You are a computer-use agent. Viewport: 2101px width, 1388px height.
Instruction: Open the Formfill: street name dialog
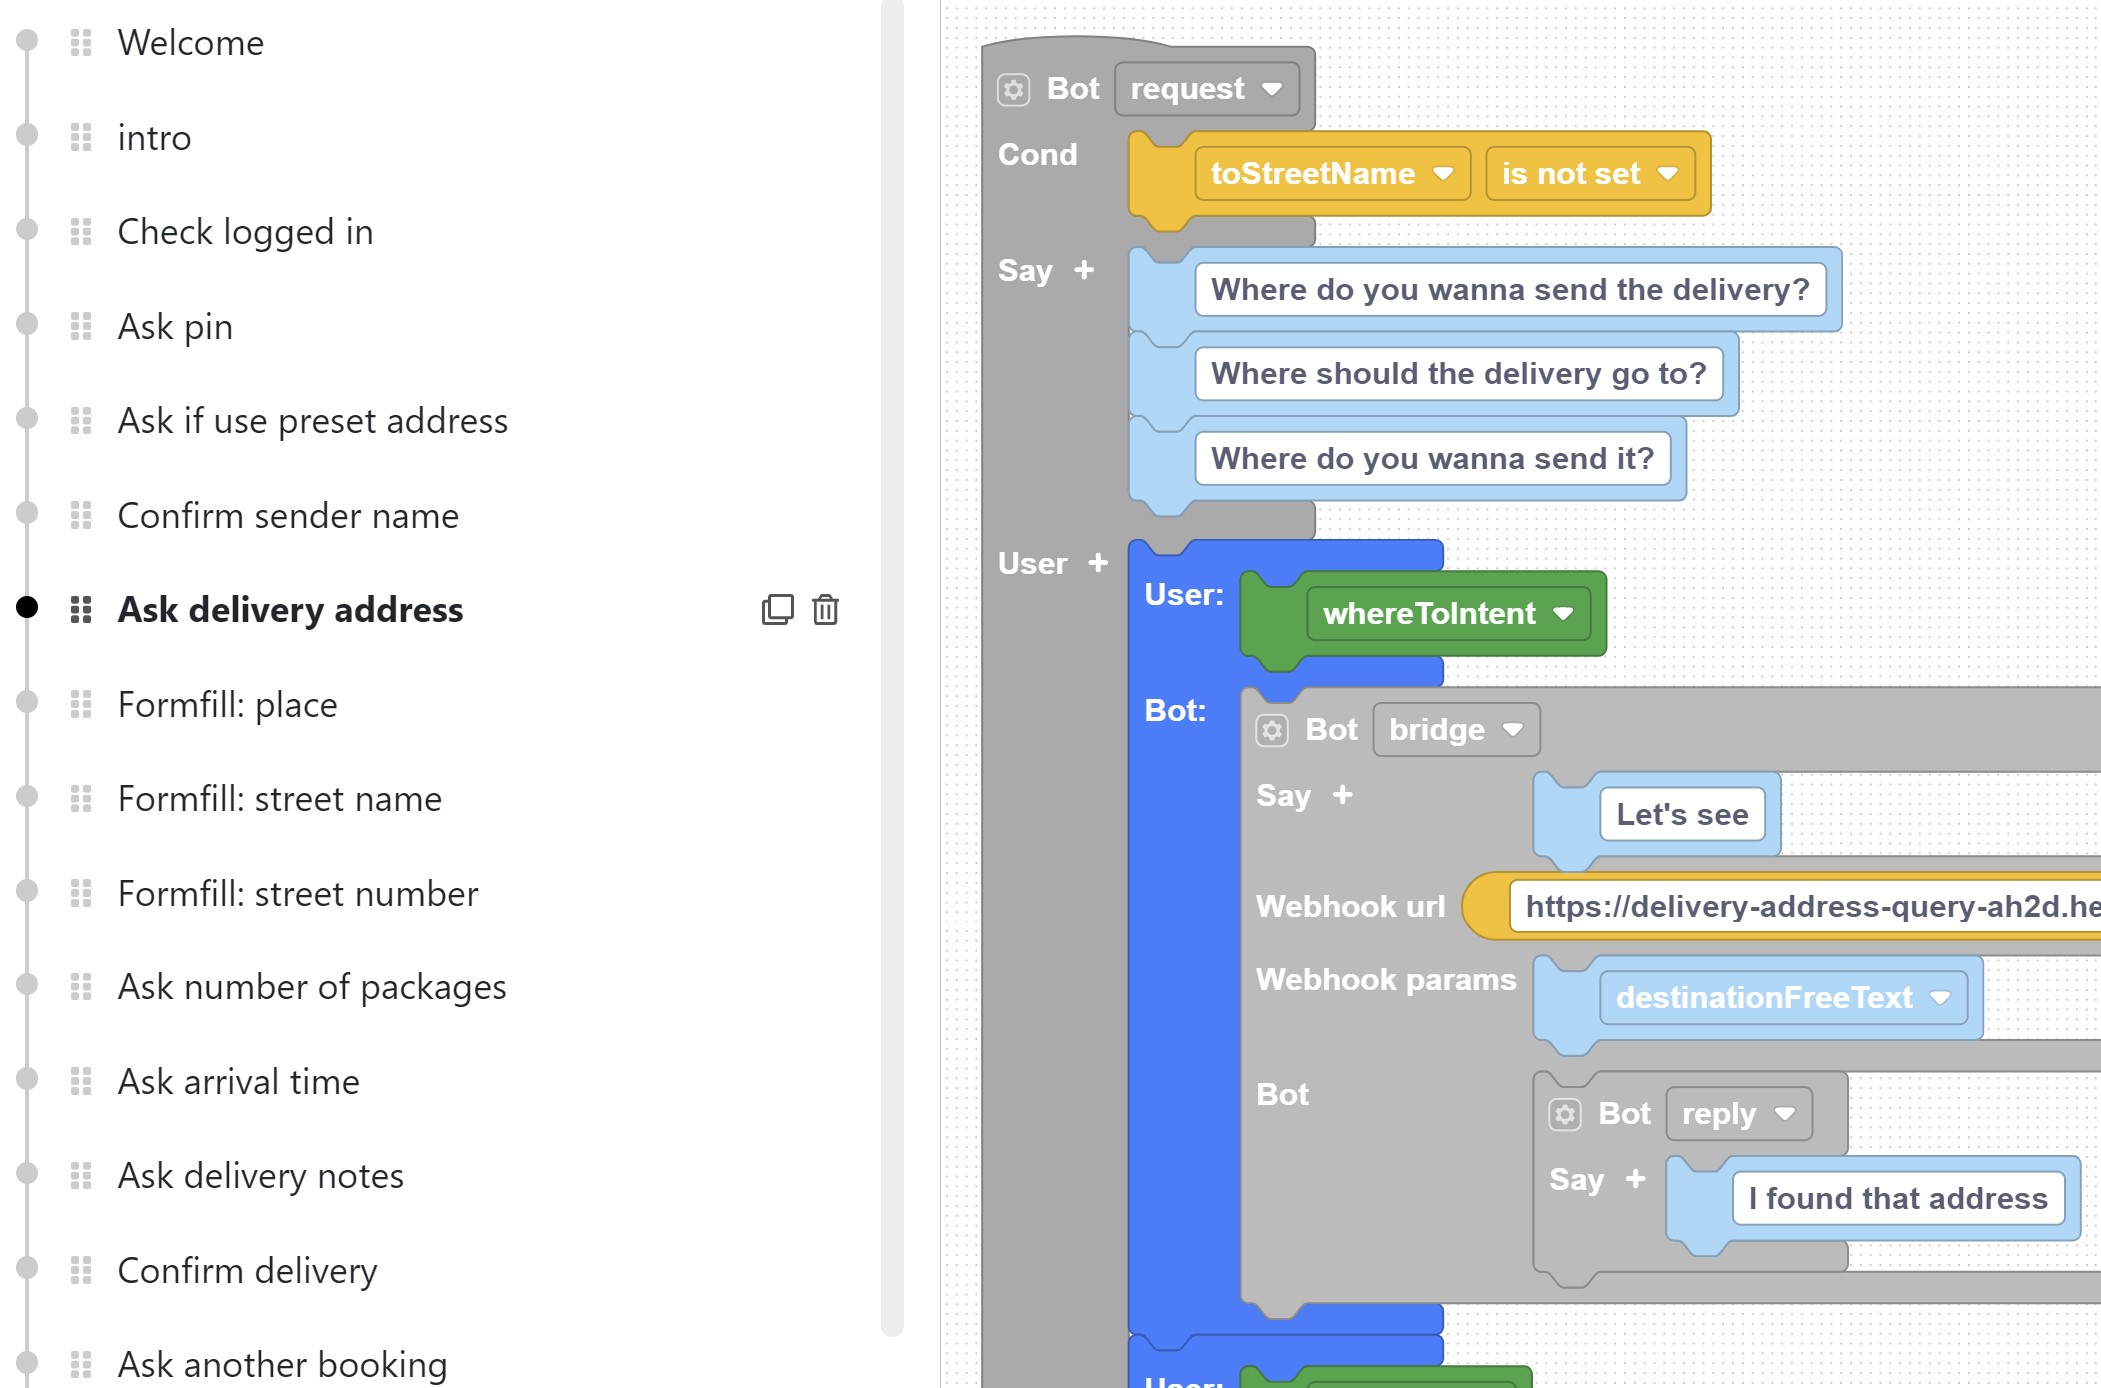(x=279, y=799)
